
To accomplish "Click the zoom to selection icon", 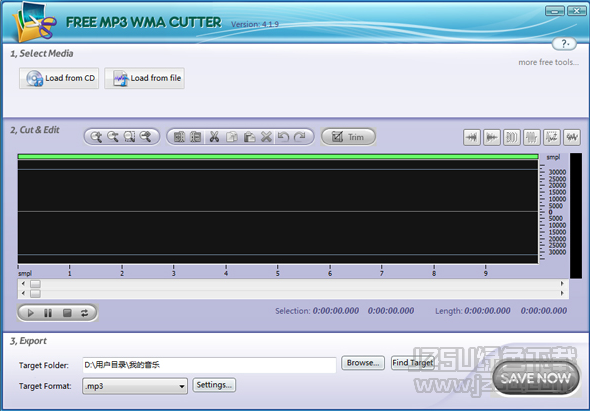I will click(129, 137).
